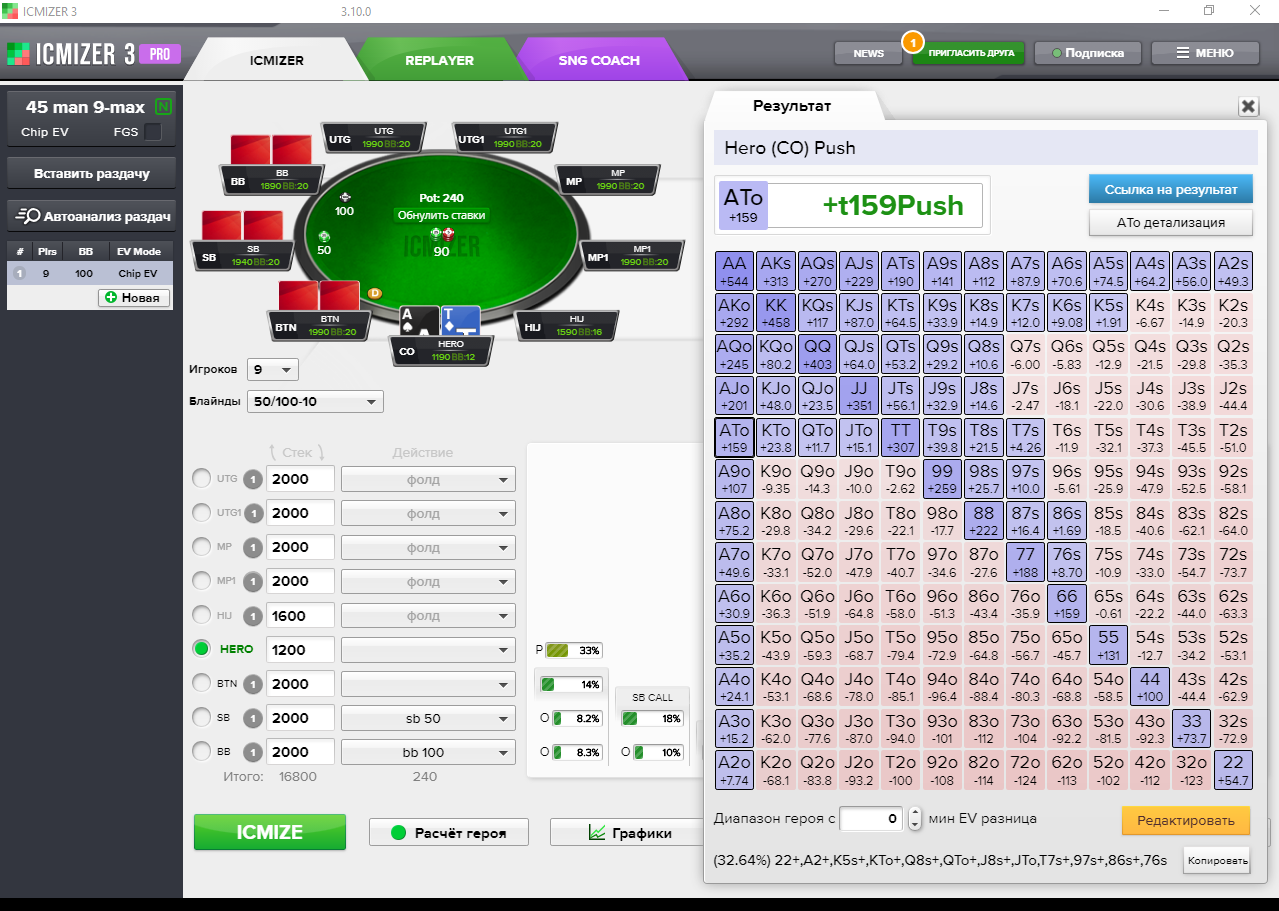Click the grey 1 circle in SB row
The width and height of the screenshot is (1279, 911).
(254, 718)
